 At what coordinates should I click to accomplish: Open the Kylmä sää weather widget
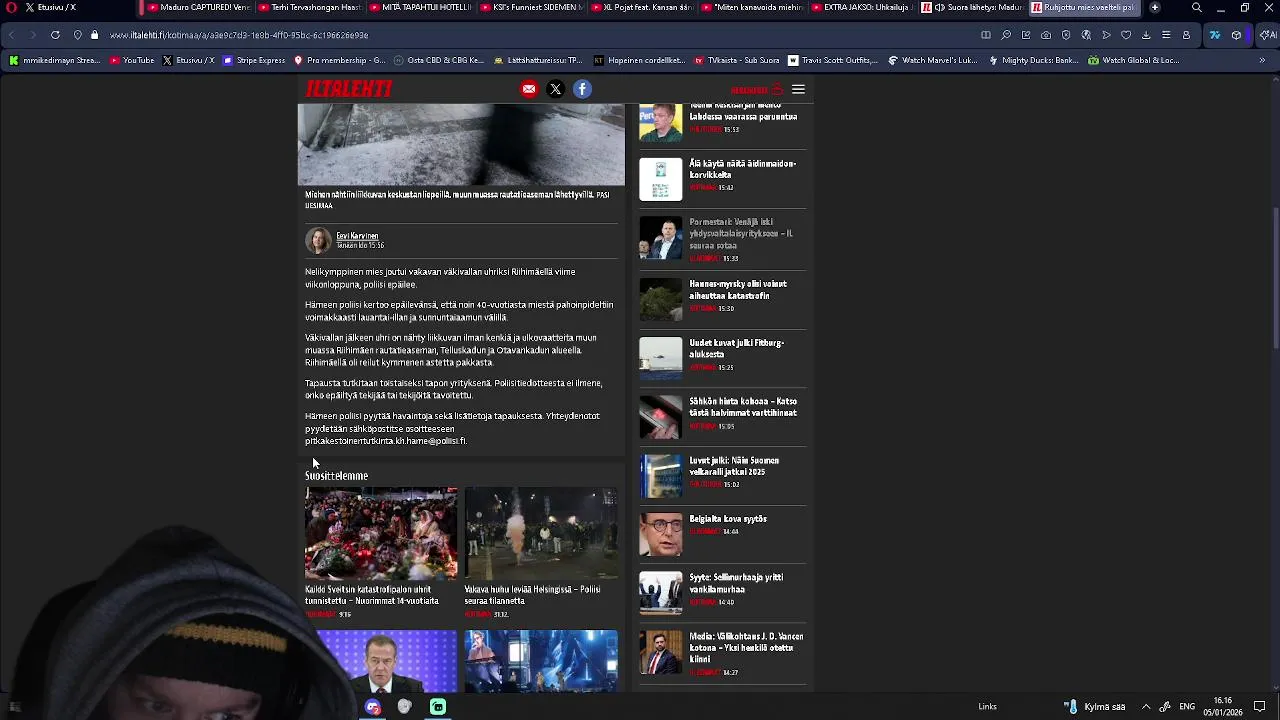coord(1097,707)
